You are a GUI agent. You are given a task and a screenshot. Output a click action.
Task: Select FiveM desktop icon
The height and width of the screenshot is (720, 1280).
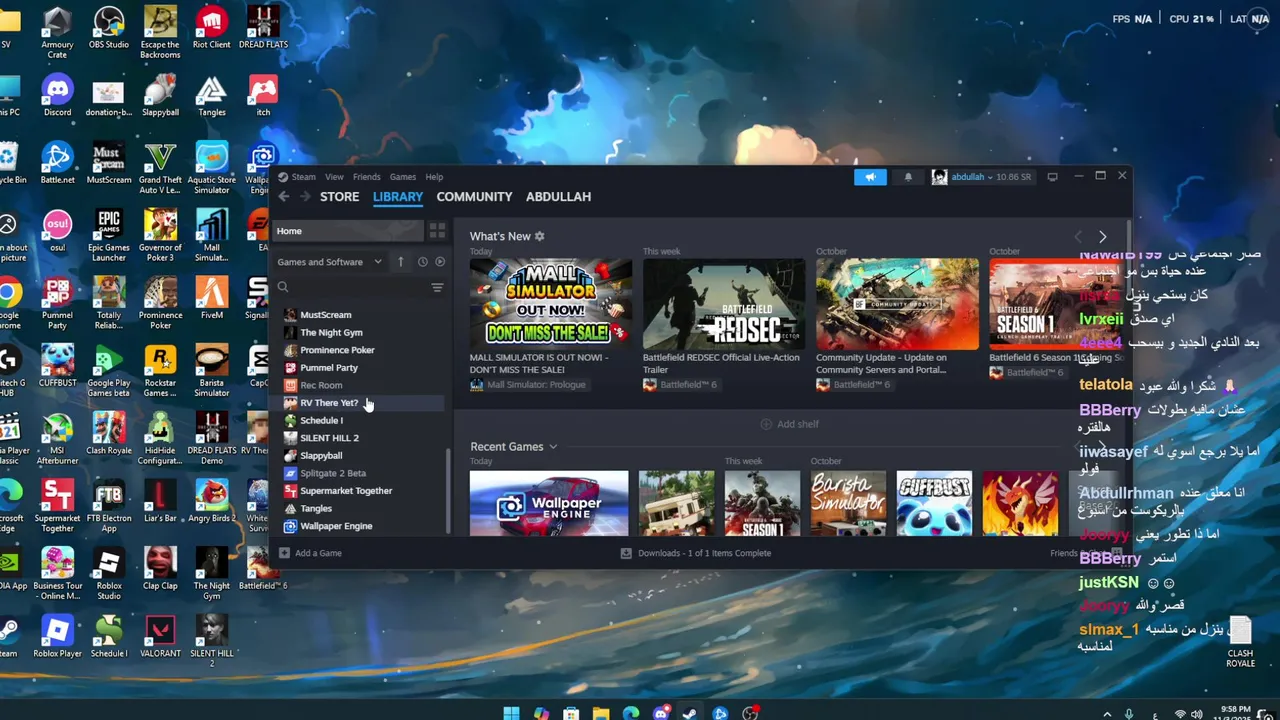pos(211,298)
